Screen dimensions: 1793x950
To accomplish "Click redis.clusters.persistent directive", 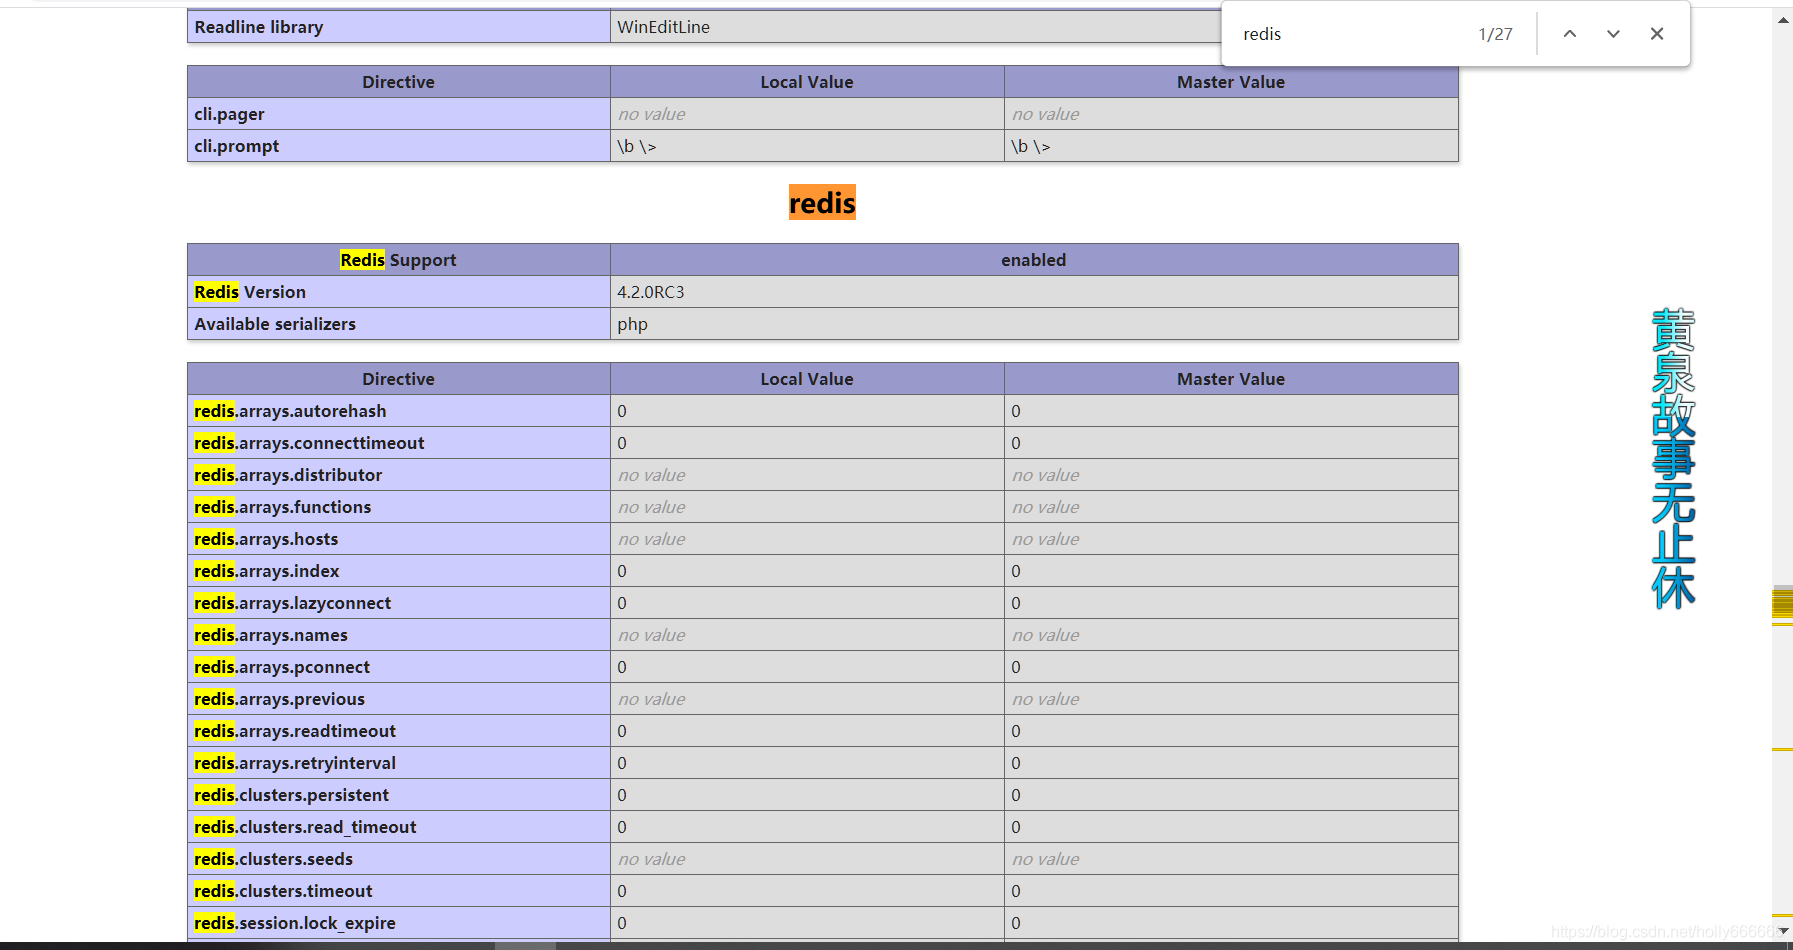I will pyautogui.click(x=292, y=795).
